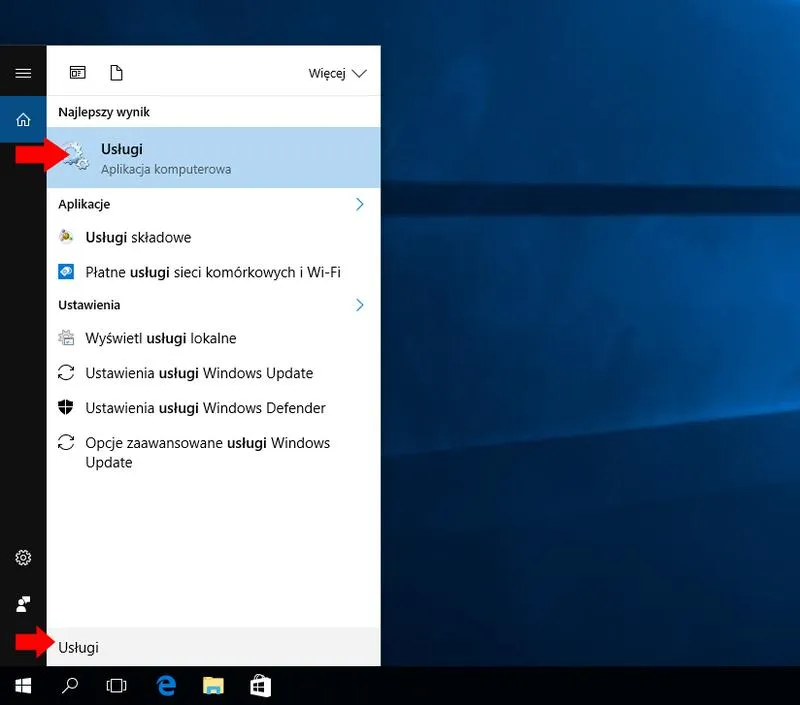The height and width of the screenshot is (705, 800).
Task: Expand the Aplikacje section chevron
Action: 360,204
